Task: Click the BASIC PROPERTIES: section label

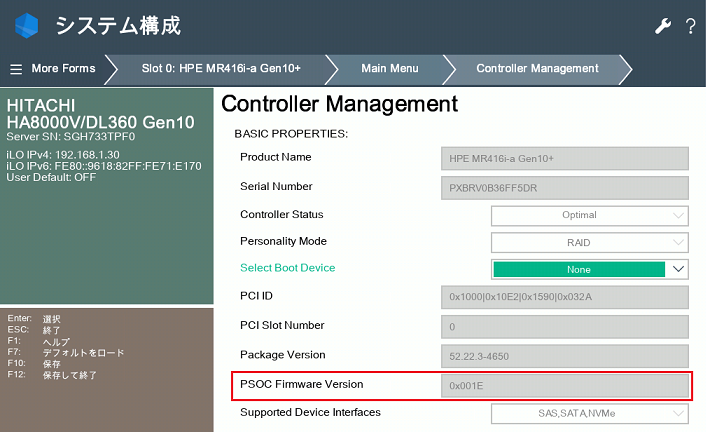Action: tap(291, 134)
